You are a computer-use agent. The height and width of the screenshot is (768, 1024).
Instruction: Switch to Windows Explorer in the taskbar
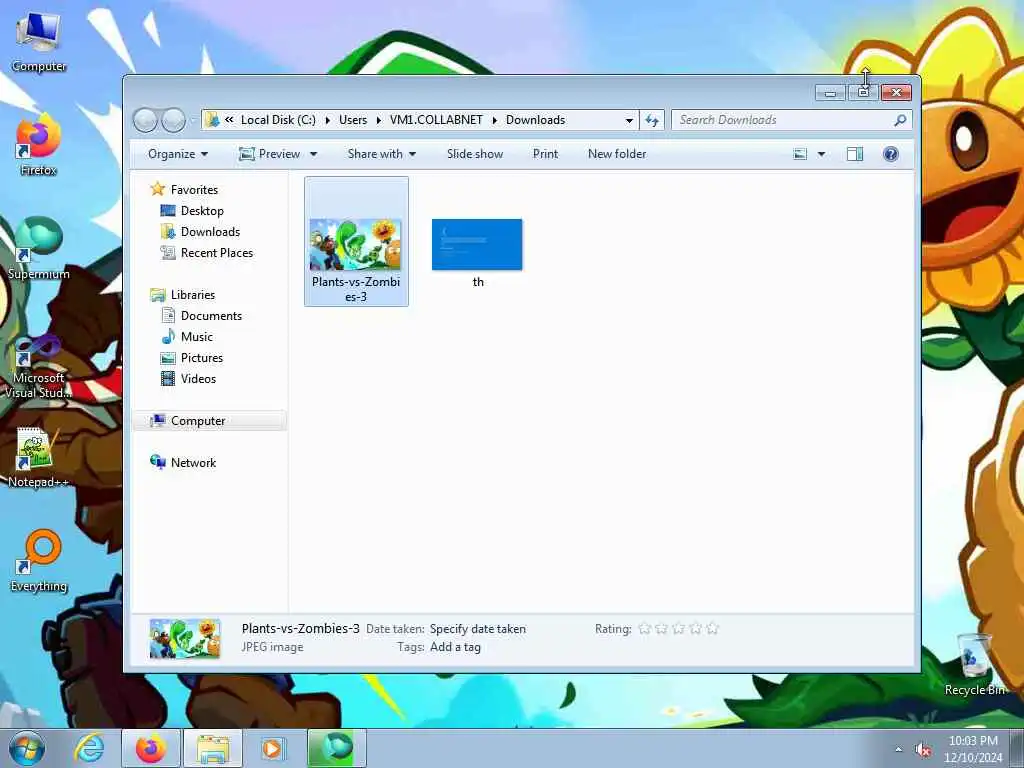(212, 748)
